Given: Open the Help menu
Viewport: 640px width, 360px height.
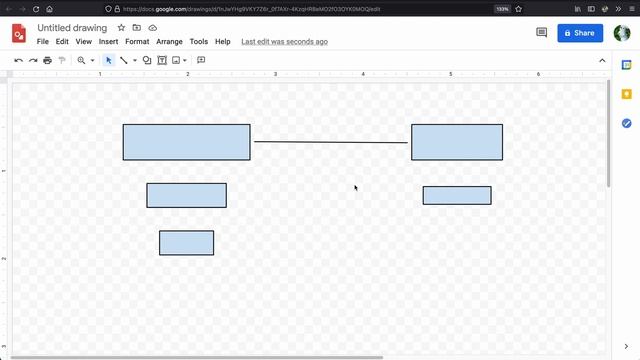Looking at the screenshot, I should (223, 42).
